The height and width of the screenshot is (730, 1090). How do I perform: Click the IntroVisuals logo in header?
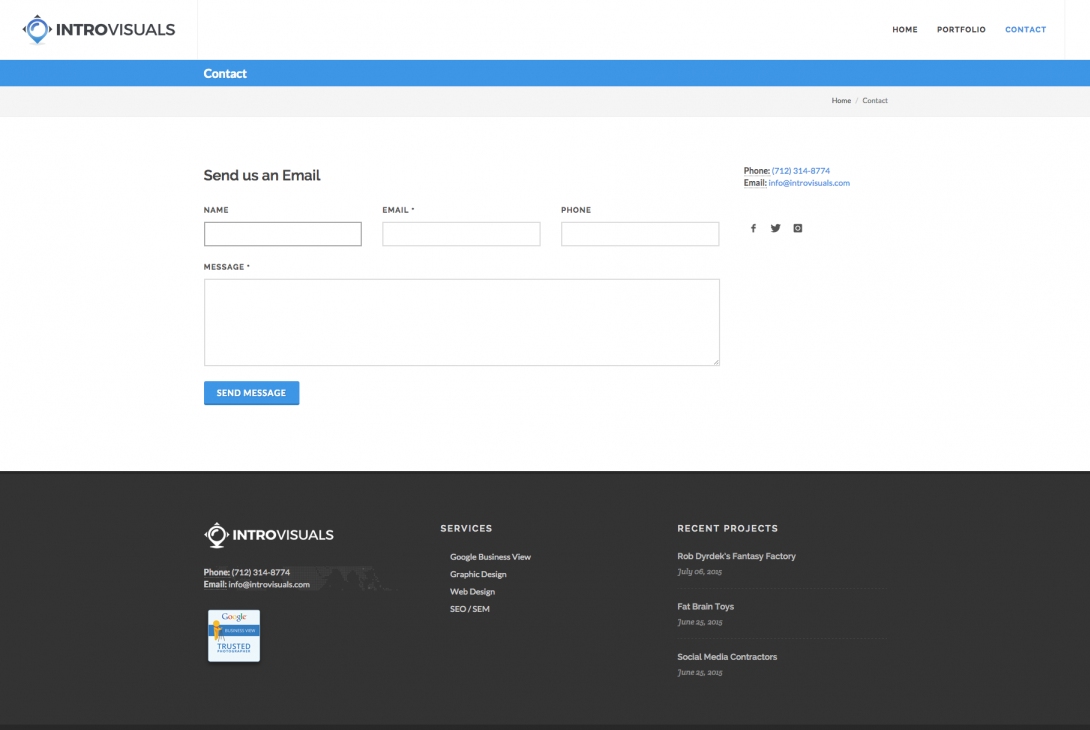pyautogui.click(x=99, y=30)
